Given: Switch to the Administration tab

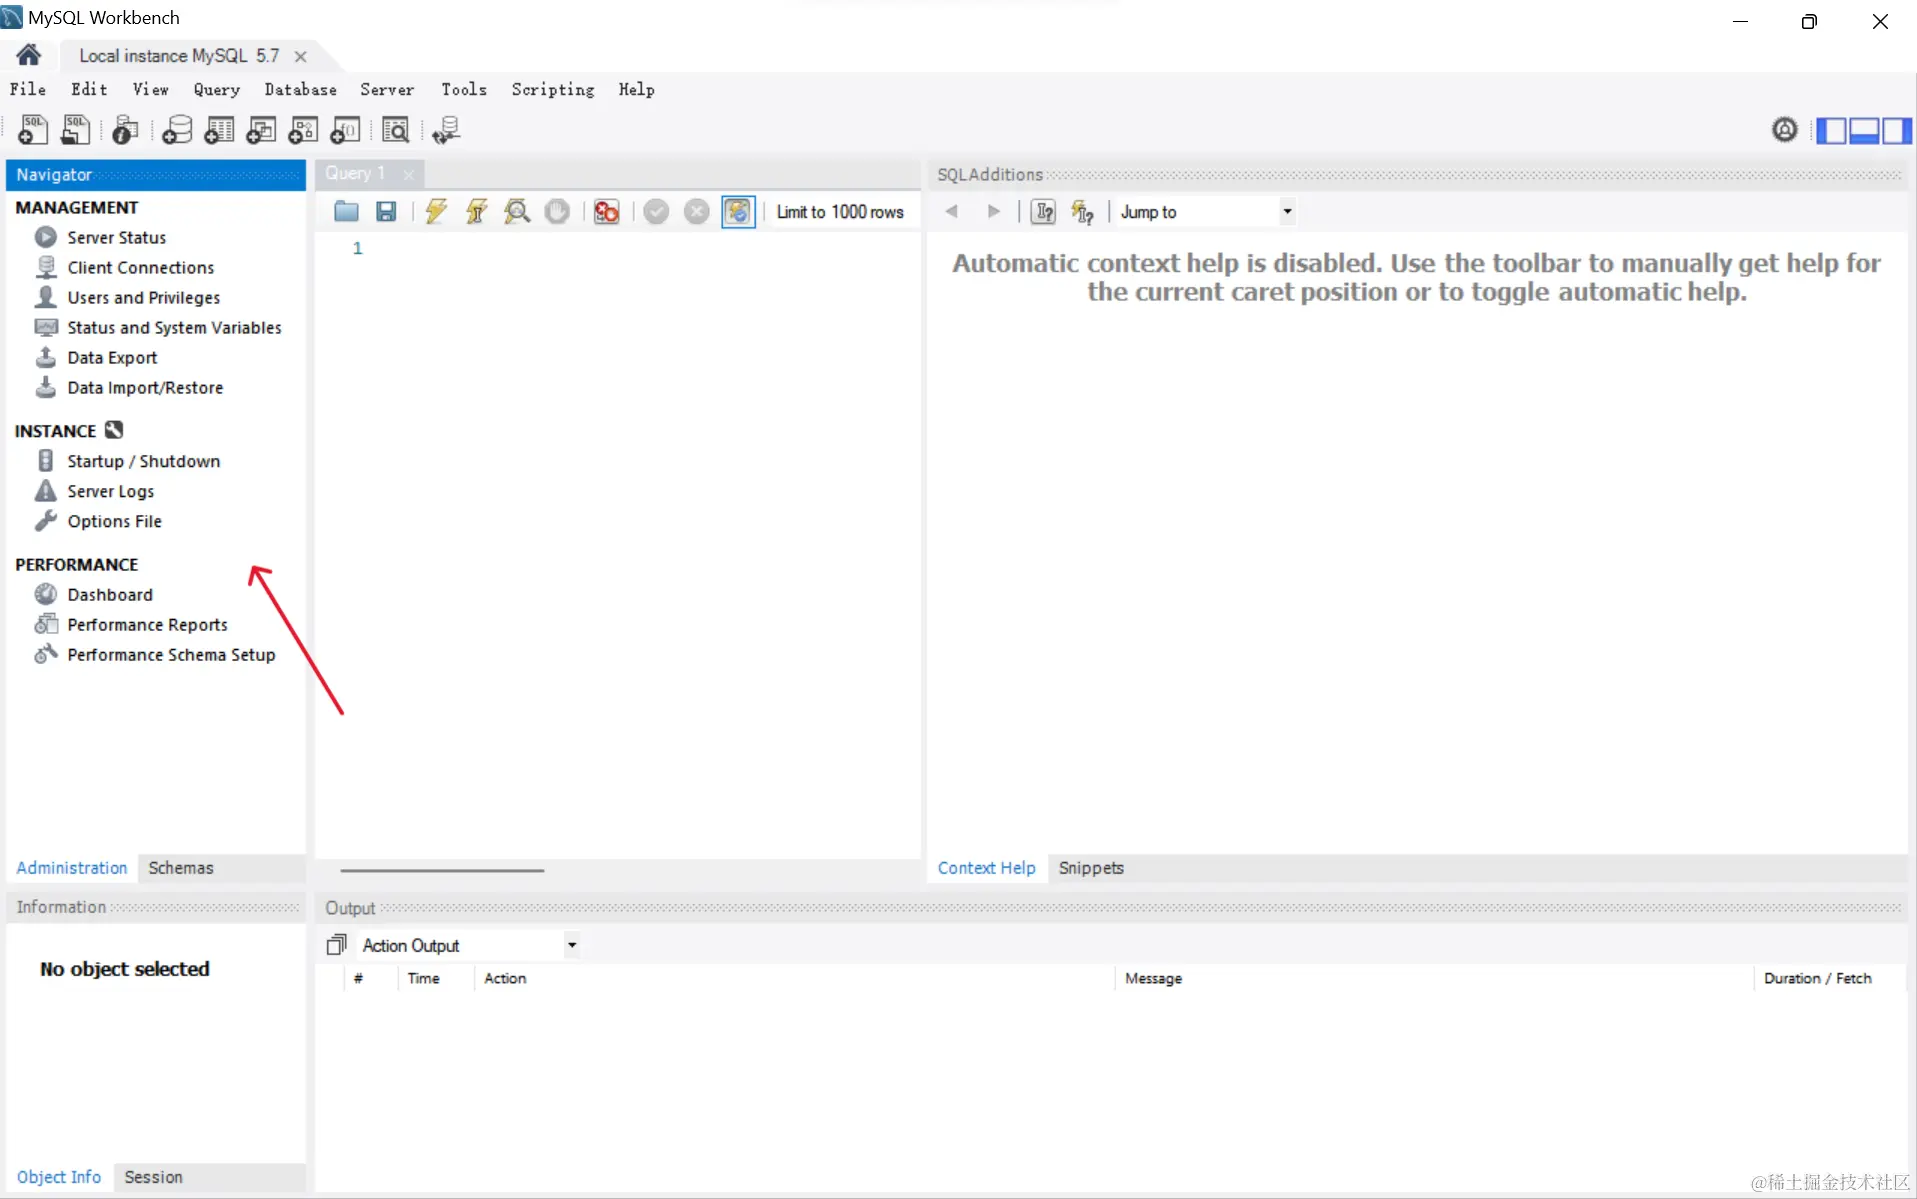Looking at the screenshot, I should [x=72, y=868].
